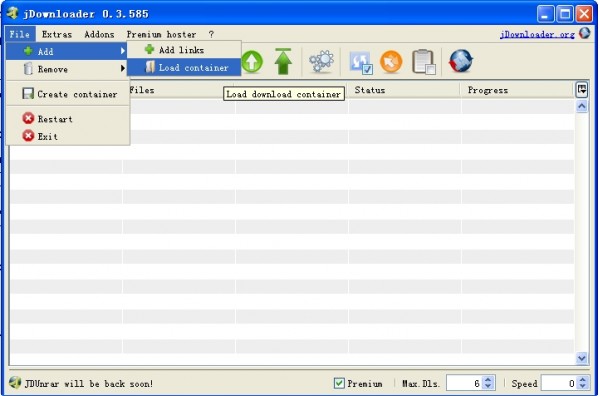Screen dimensions: 600x396
Task: Click the orange circle cursor icon
Action: [391, 61]
